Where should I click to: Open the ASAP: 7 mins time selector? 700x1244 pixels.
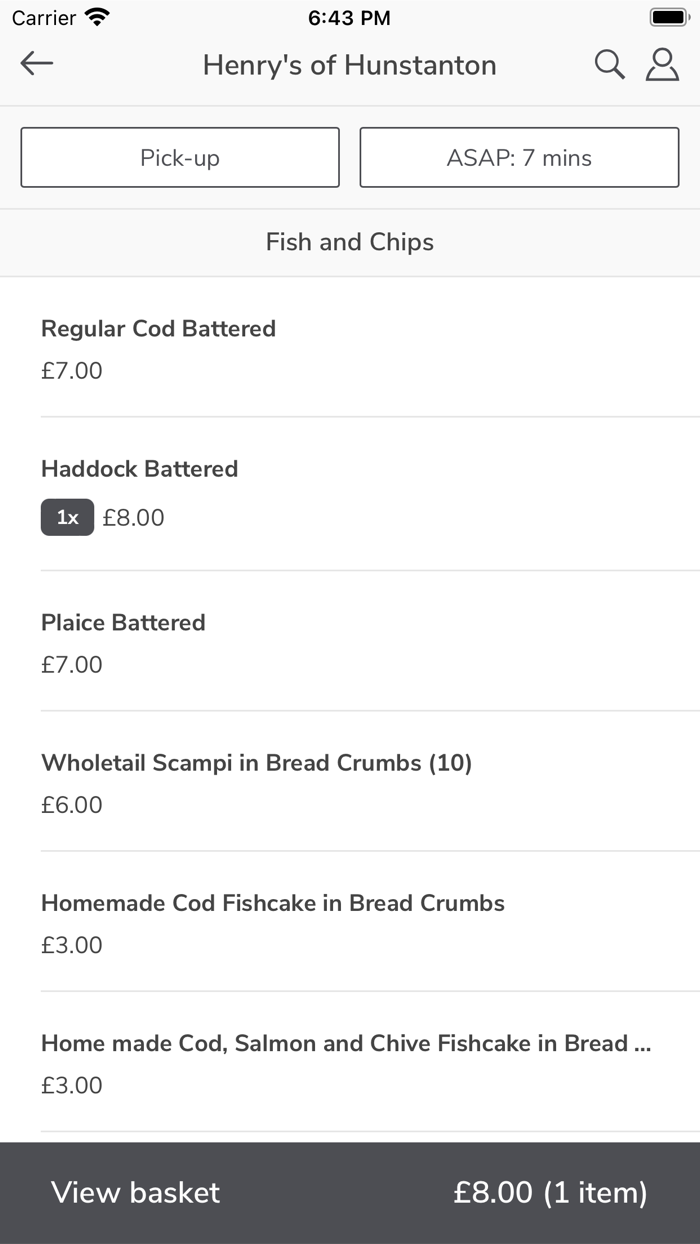(519, 157)
